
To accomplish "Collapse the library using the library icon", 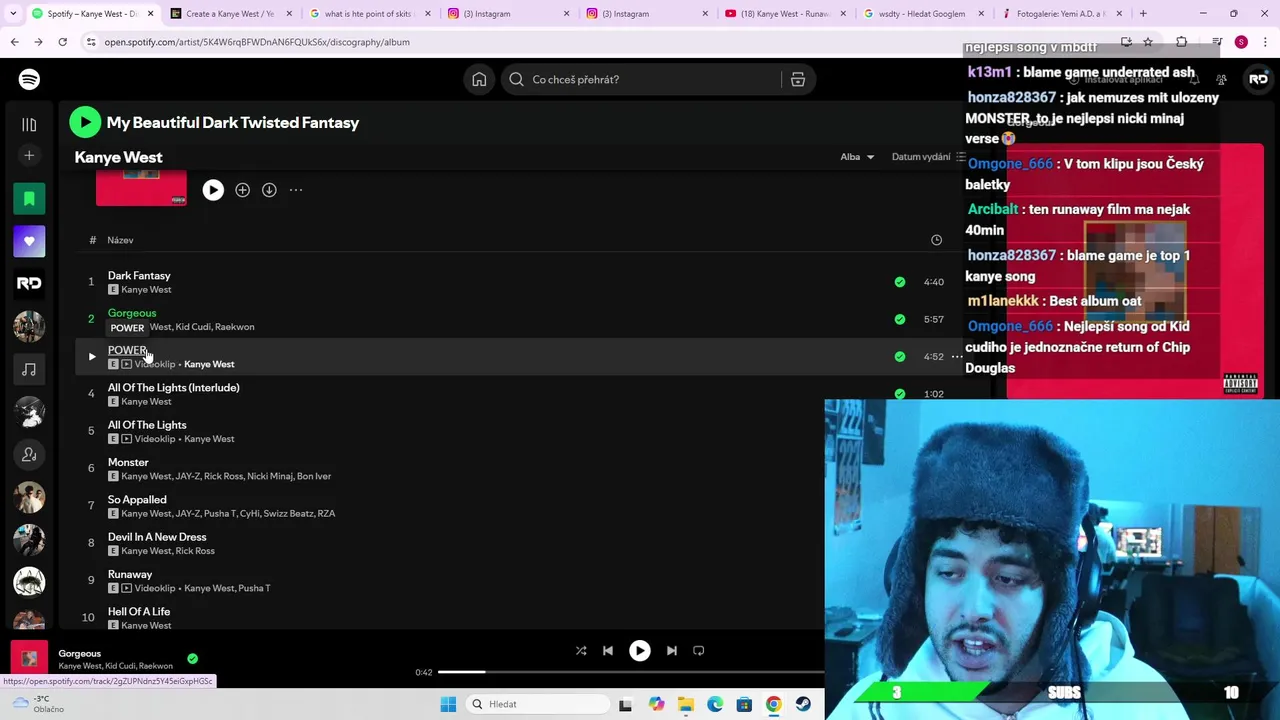I will tap(29, 125).
